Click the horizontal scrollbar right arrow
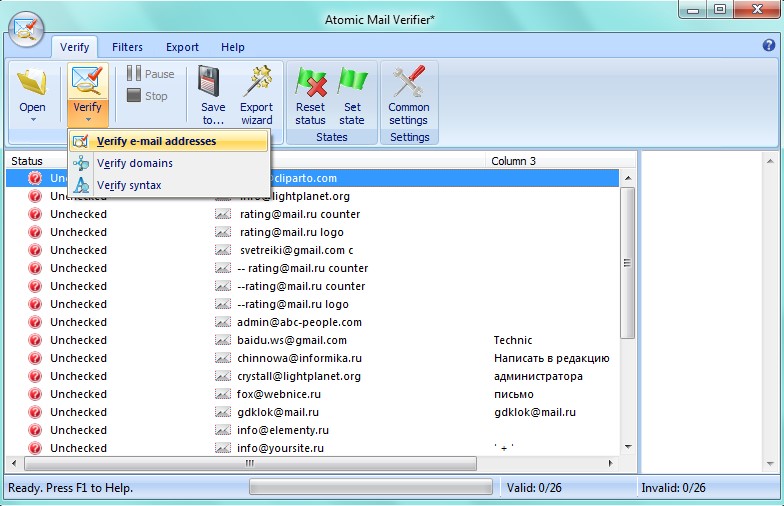Screen dimensions: 784x506 click(x=610, y=464)
